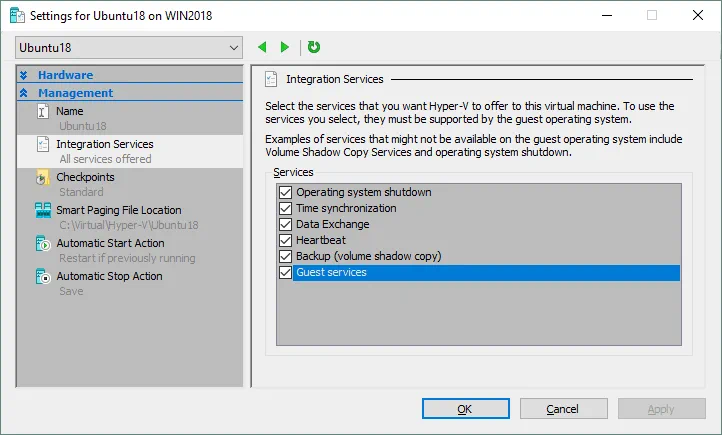Click the Checkpoints icon in sidebar

coord(43,178)
